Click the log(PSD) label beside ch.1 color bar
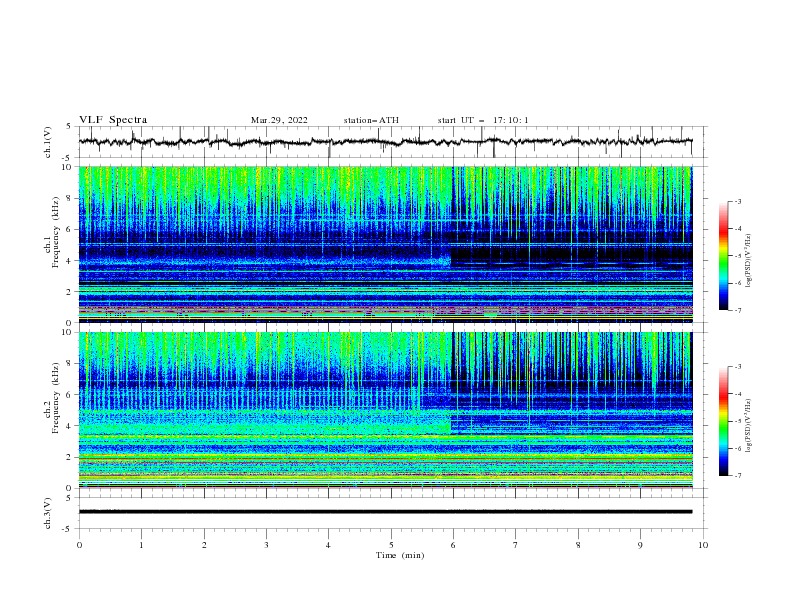Screen dimensions: 792x612 click(x=749, y=261)
